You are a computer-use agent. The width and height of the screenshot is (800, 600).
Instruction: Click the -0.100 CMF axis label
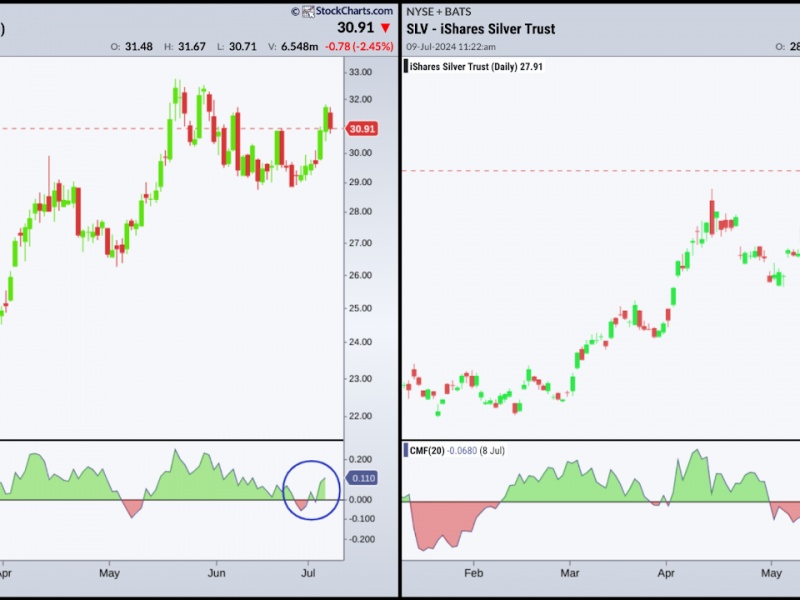360,519
